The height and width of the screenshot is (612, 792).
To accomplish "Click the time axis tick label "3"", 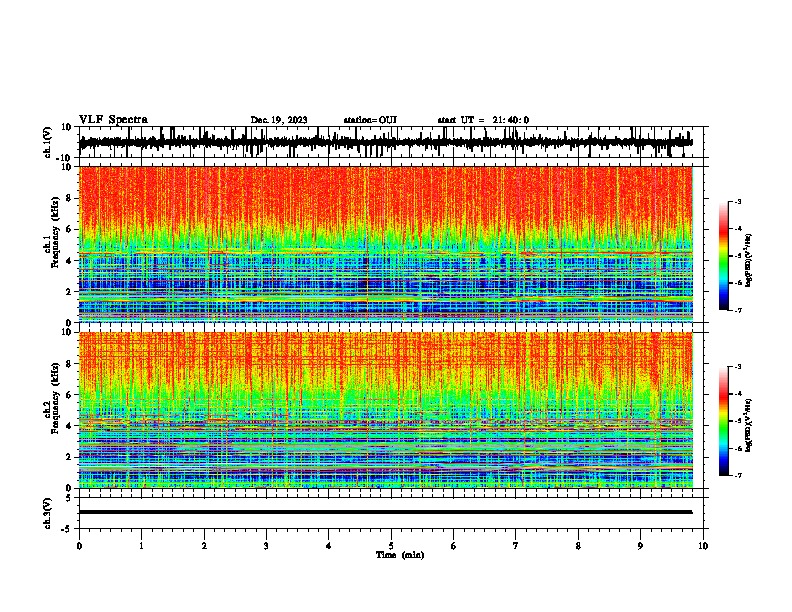I will click(x=266, y=546).
